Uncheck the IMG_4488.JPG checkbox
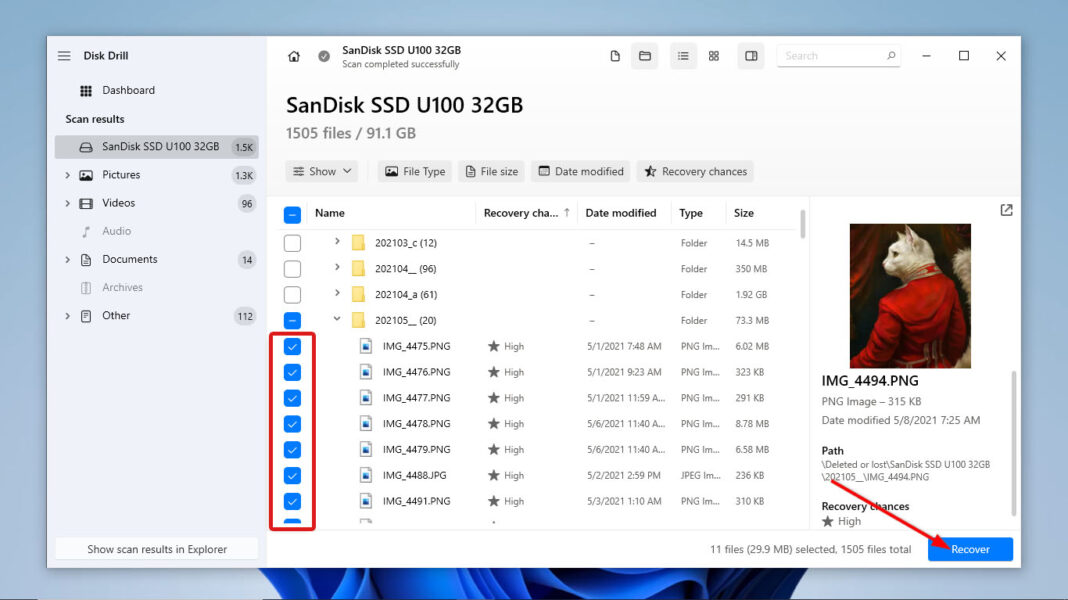1068x600 pixels. (292, 476)
